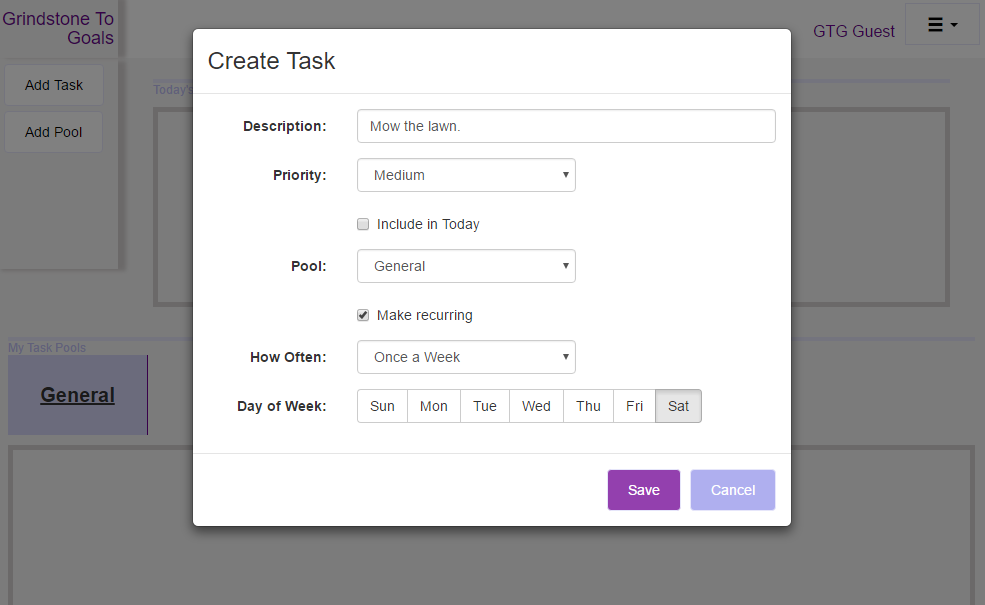Open the How Often dropdown
Screen dimensions: 985x605
coord(466,357)
